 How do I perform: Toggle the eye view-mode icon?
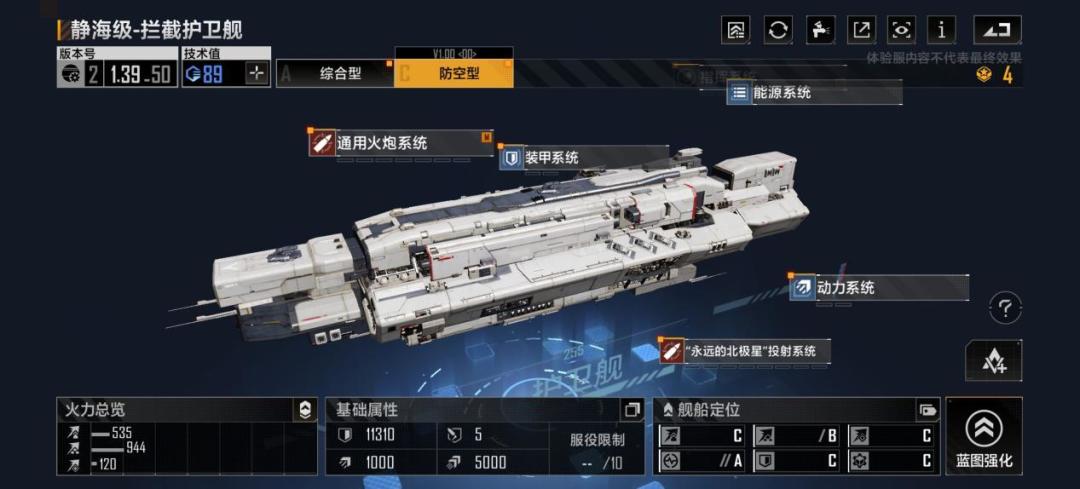902,30
